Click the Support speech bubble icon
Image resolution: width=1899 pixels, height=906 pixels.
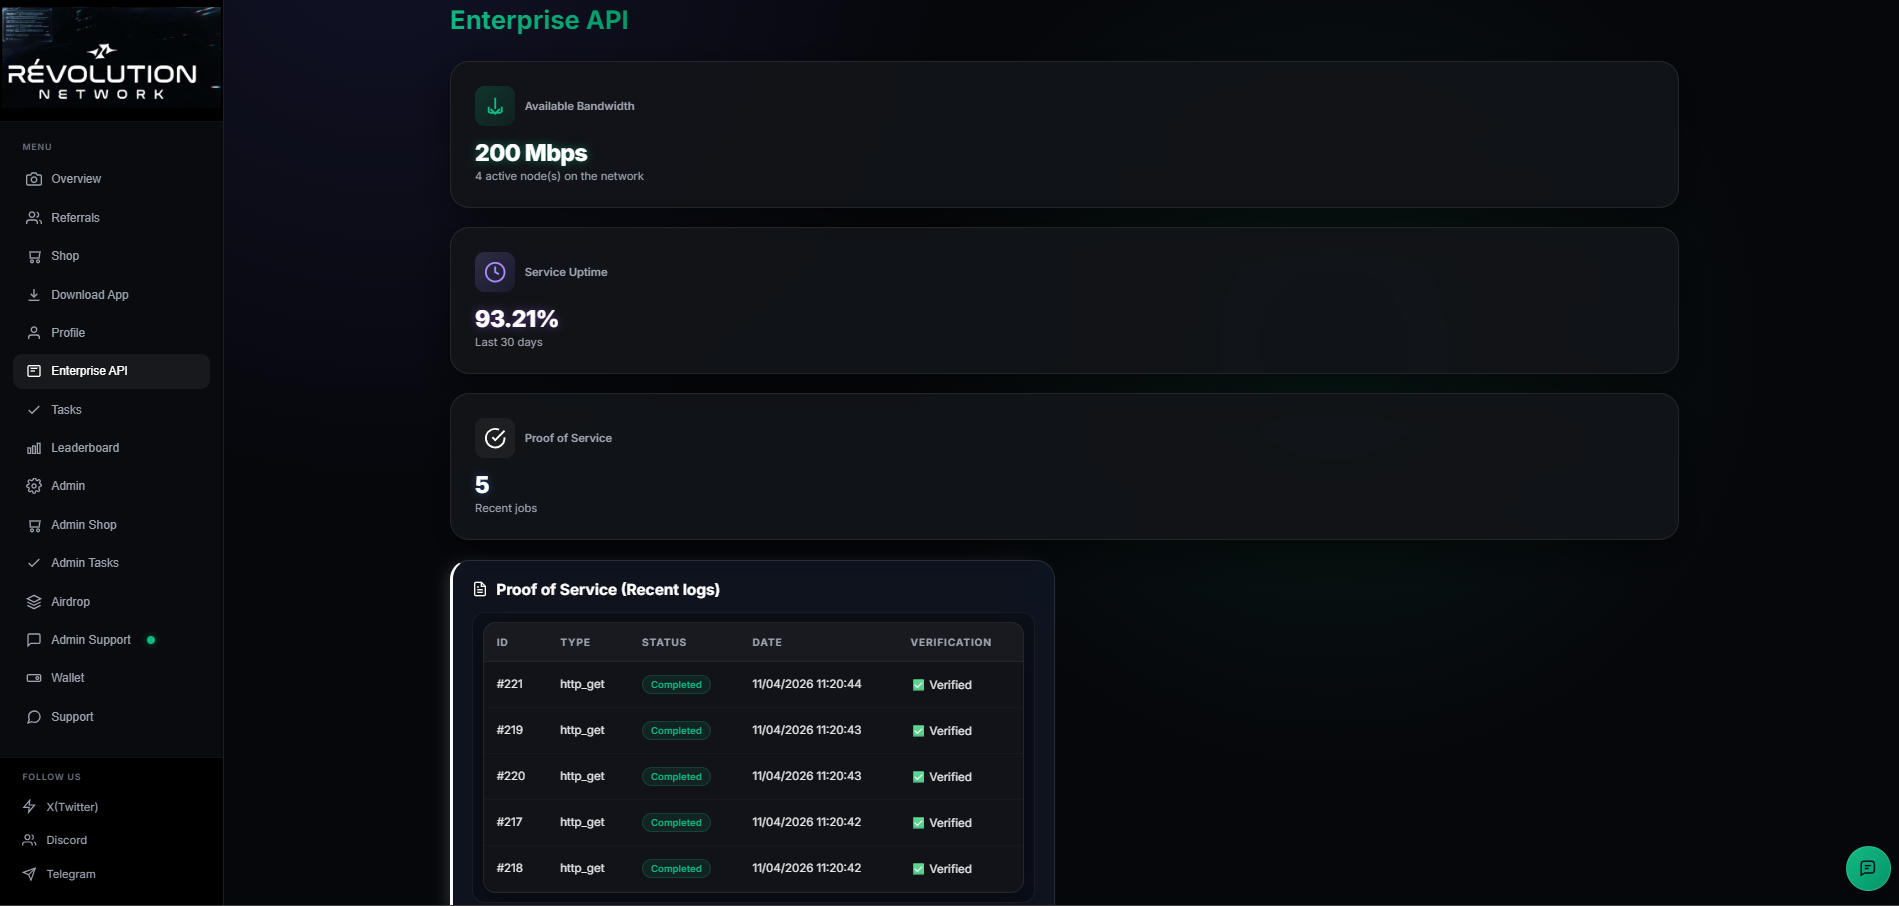click(x=34, y=717)
